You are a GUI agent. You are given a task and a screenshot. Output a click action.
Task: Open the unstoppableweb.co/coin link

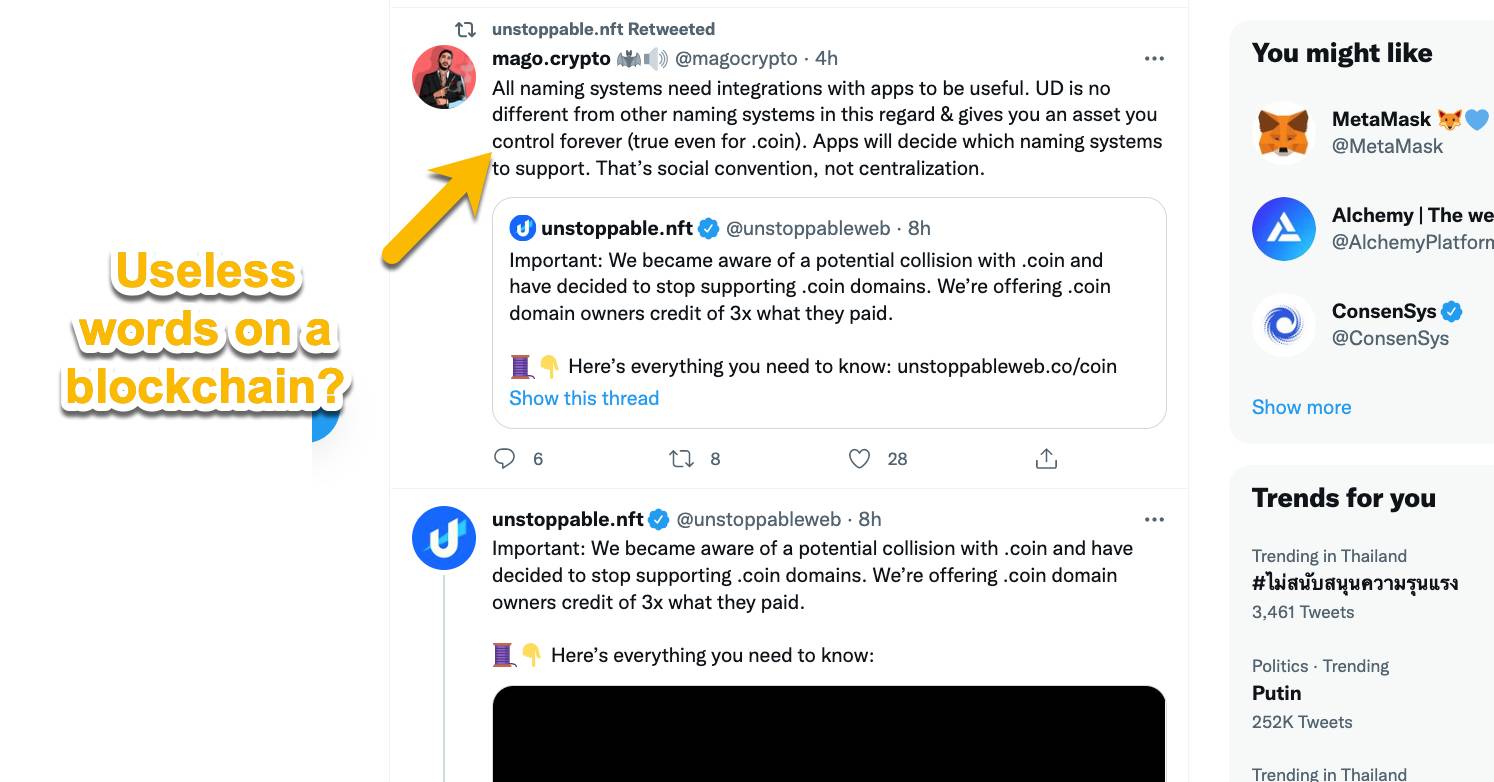(1006, 366)
